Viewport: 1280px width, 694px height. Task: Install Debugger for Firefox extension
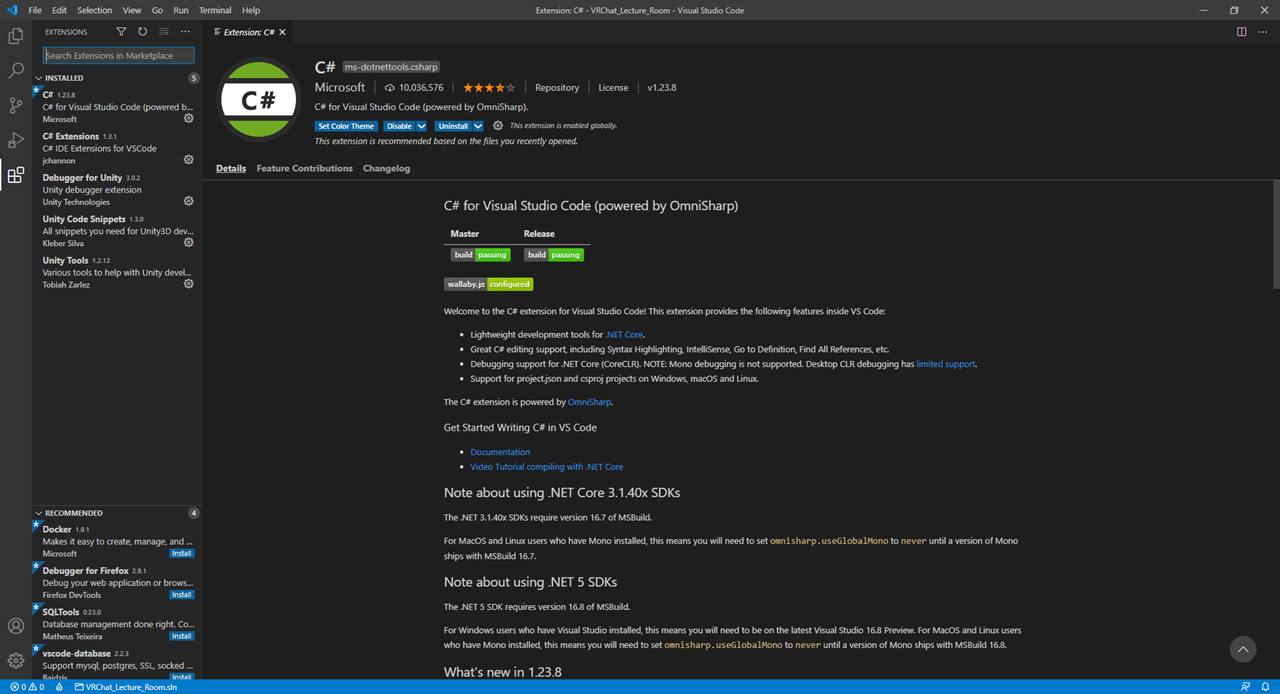[x=181, y=594]
